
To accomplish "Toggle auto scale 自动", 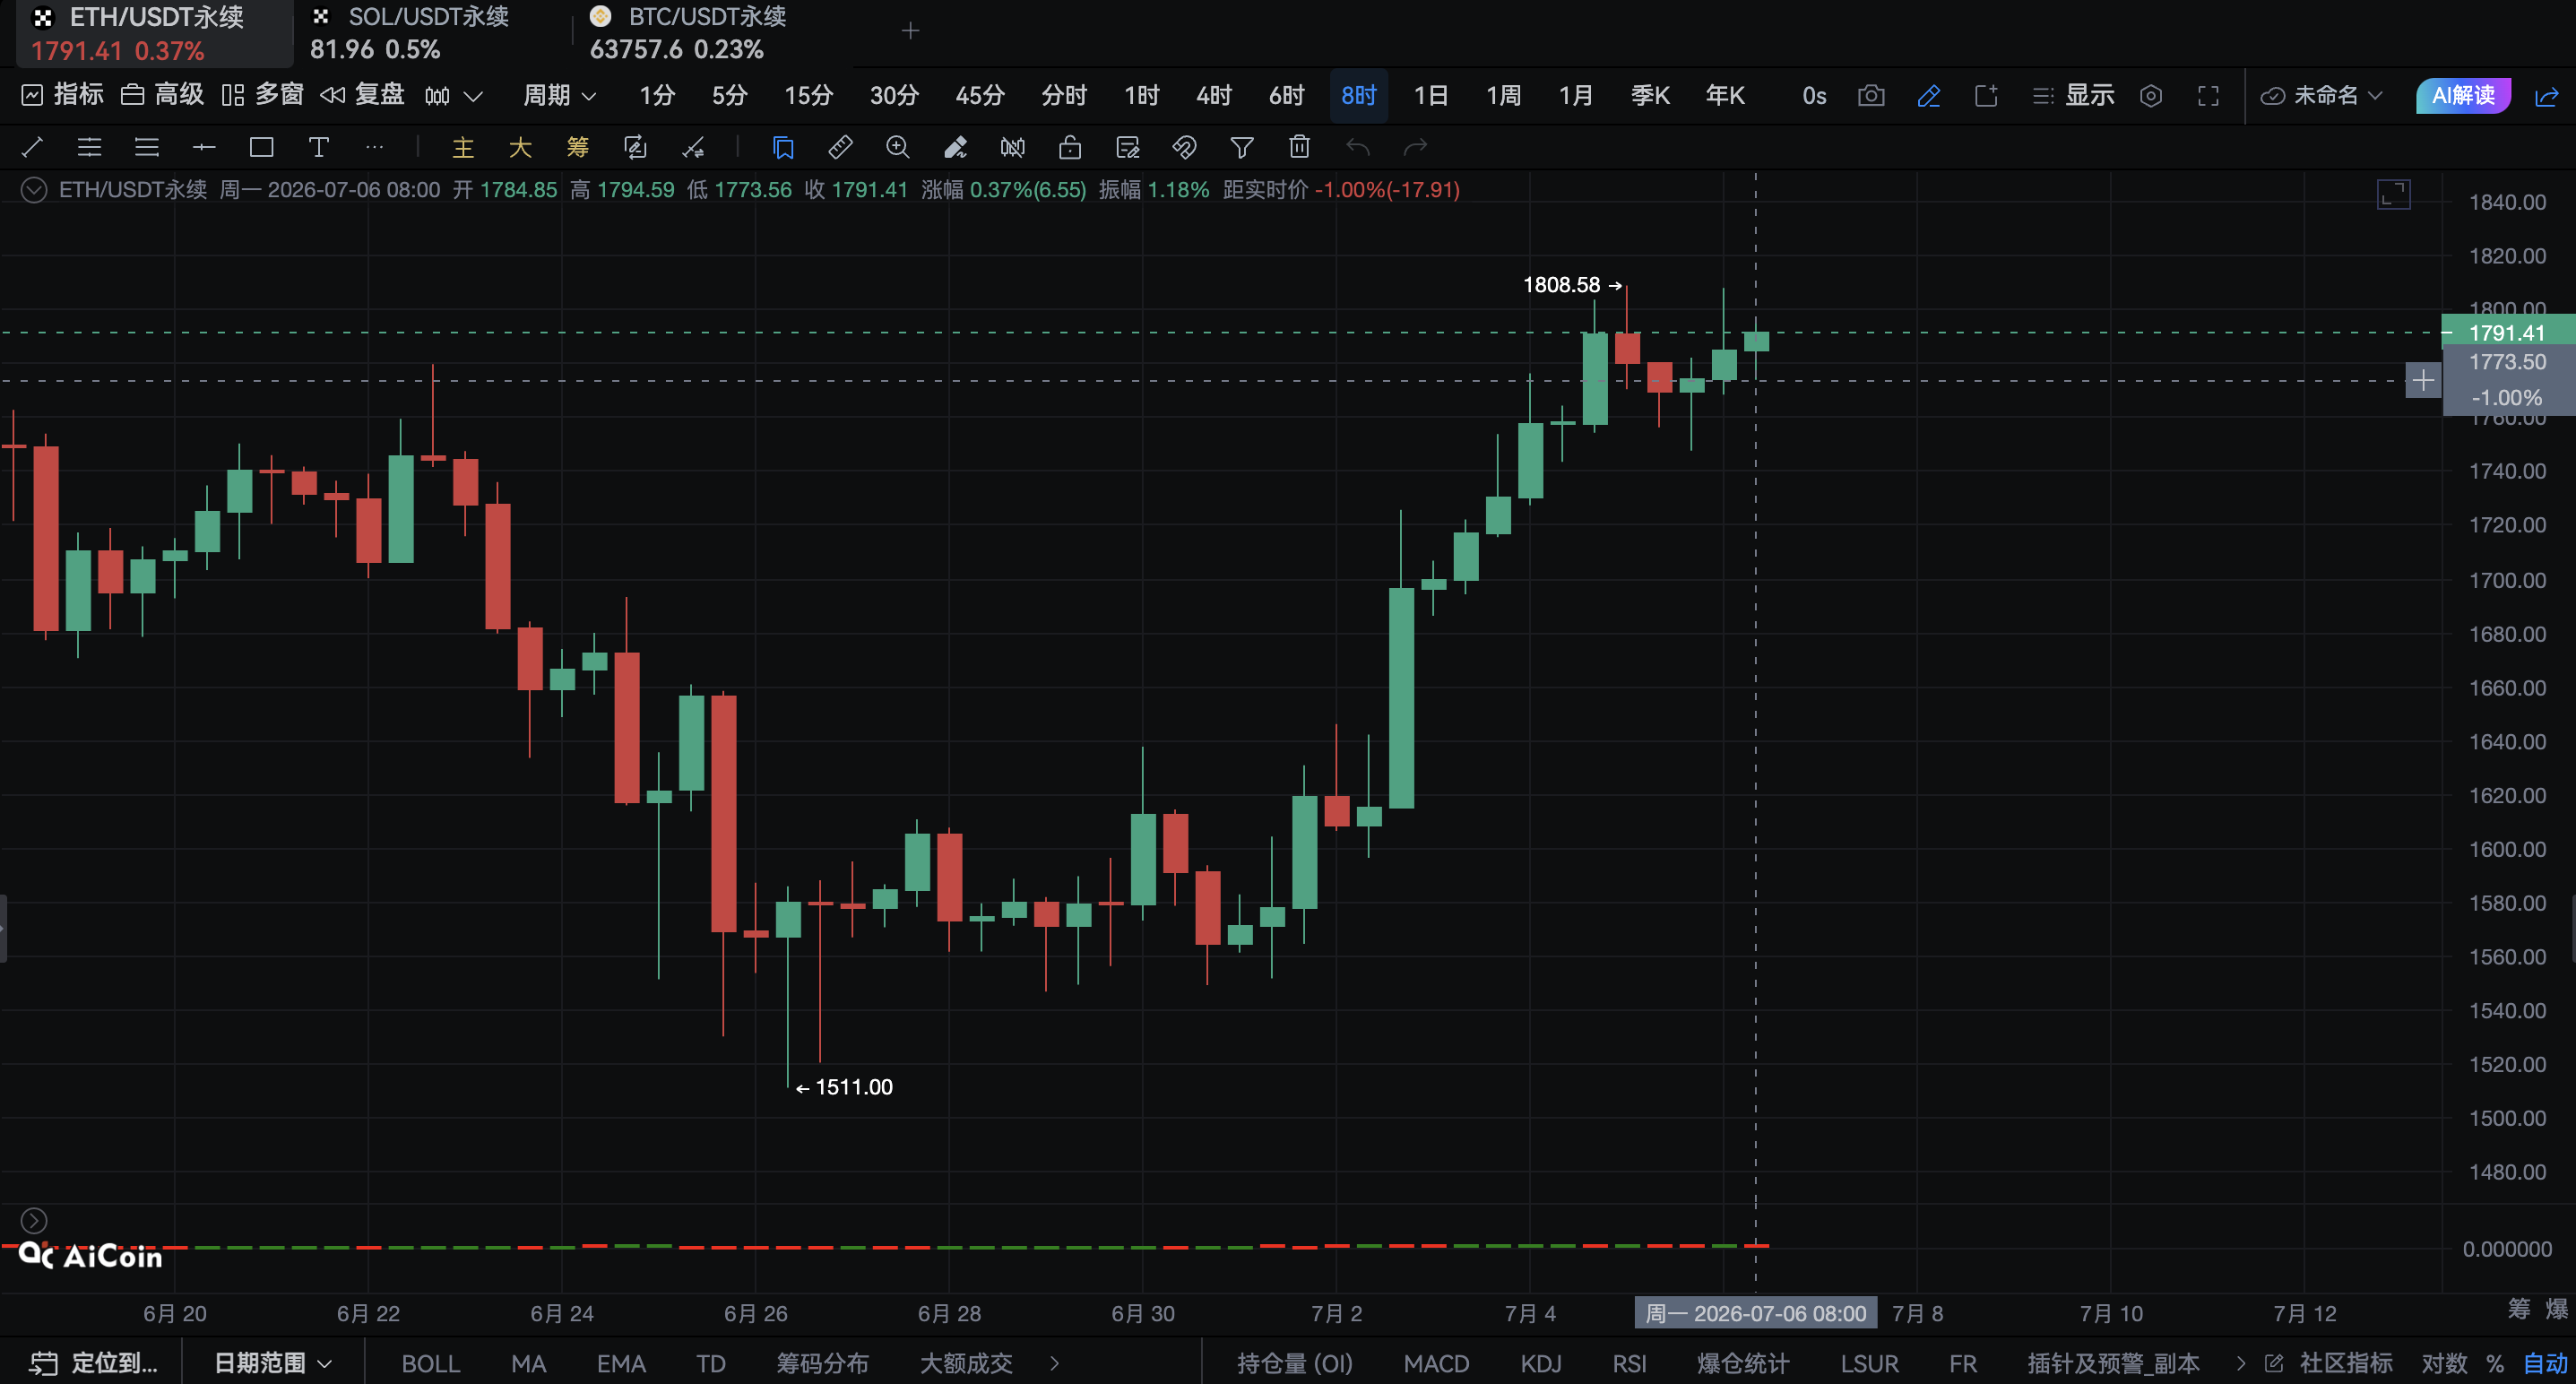I will pos(2545,1363).
